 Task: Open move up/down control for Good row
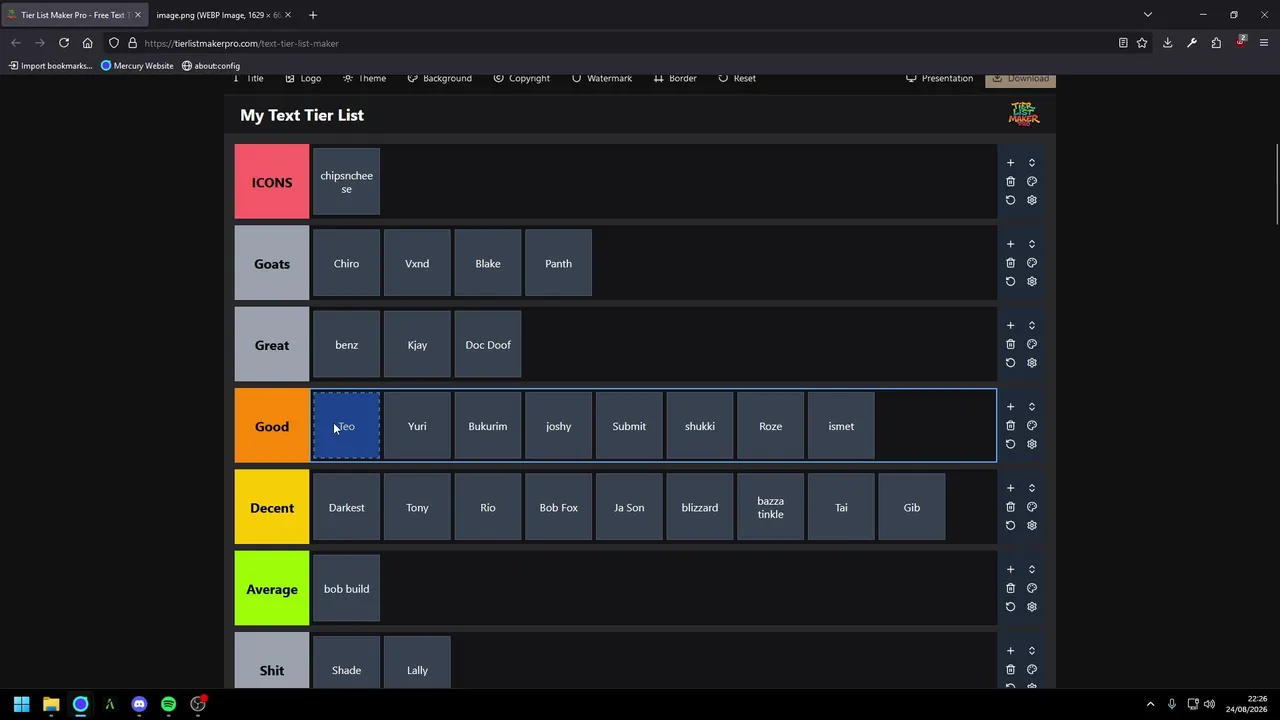pyautogui.click(x=1032, y=407)
